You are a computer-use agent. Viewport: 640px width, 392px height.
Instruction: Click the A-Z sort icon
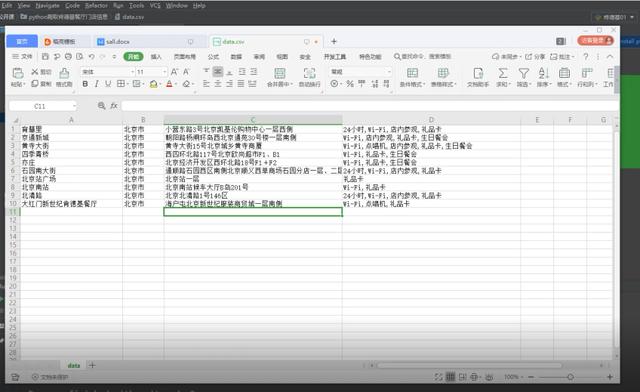(543, 73)
